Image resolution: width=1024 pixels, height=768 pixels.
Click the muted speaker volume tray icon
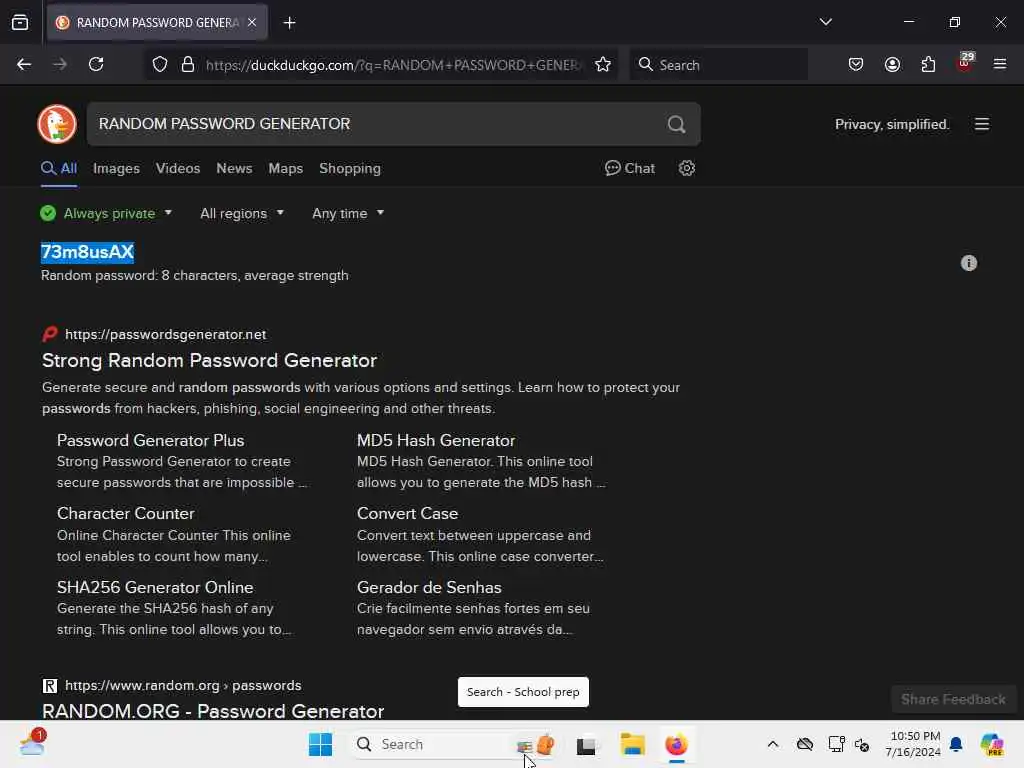[x=861, y=744]
